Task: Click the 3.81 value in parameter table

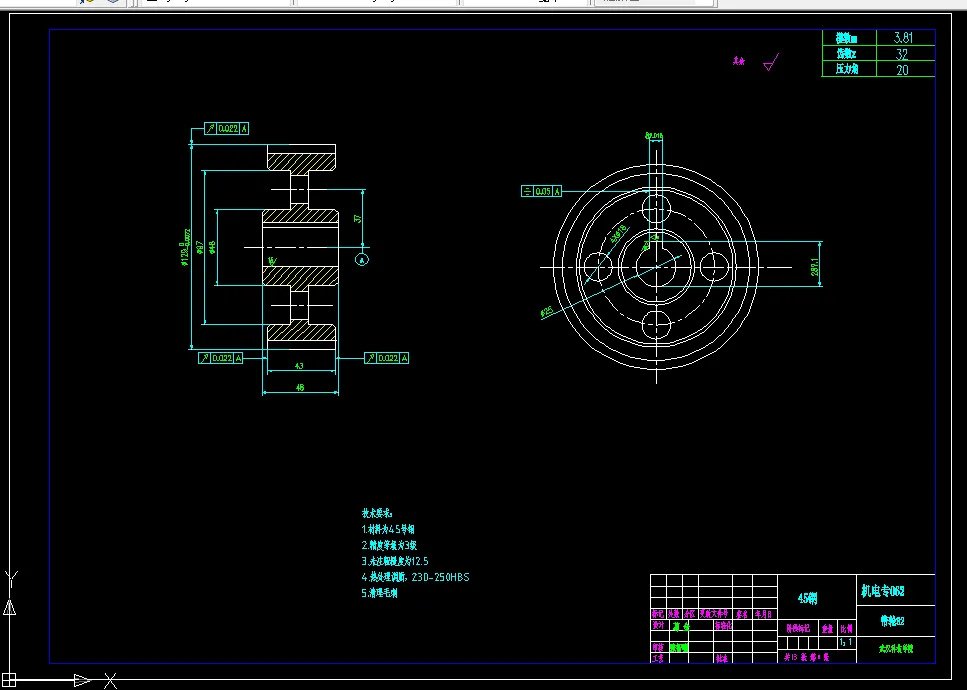Action: pyautogui.click(x=903, y=38)
